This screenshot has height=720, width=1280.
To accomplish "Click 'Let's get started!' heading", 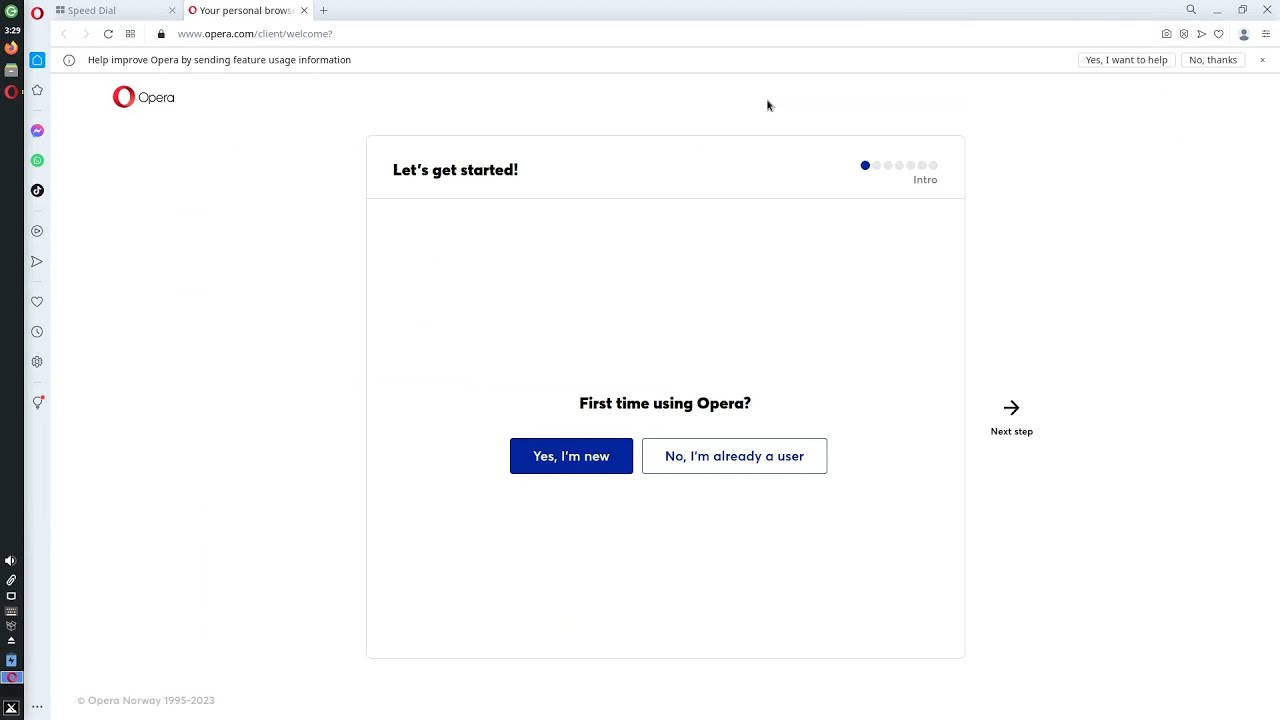I will click(x=455, y=170).
